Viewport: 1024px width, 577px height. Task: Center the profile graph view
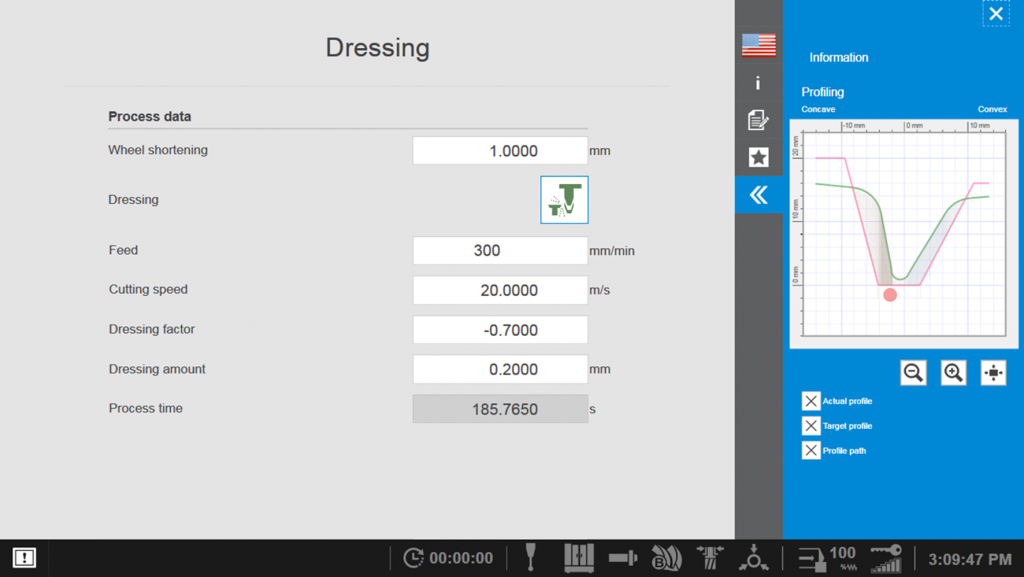(x=993, y=373)
